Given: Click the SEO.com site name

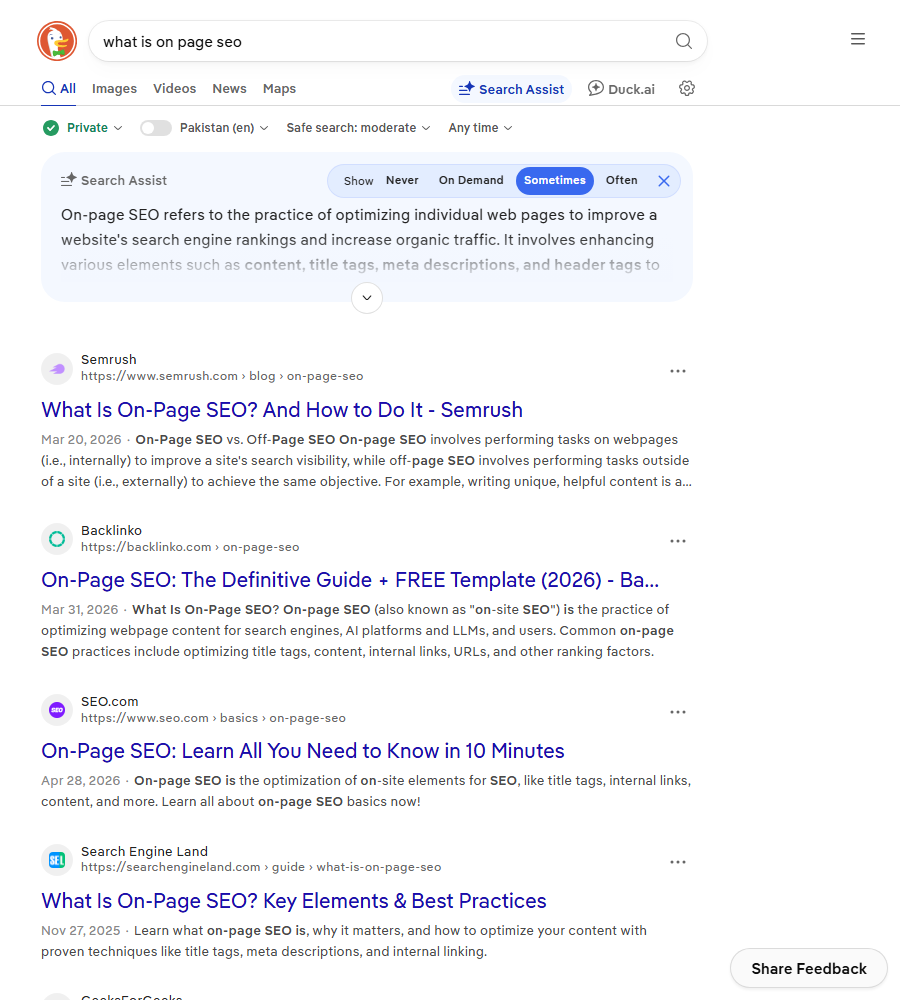Looking at the screenshot, I should click(109, 702).
